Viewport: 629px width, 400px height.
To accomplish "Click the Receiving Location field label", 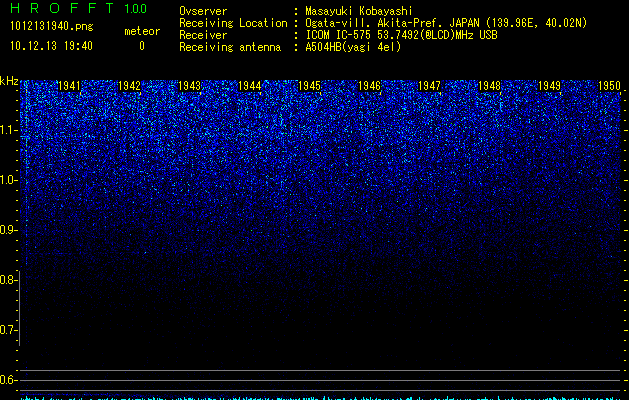I will [233, 23].
